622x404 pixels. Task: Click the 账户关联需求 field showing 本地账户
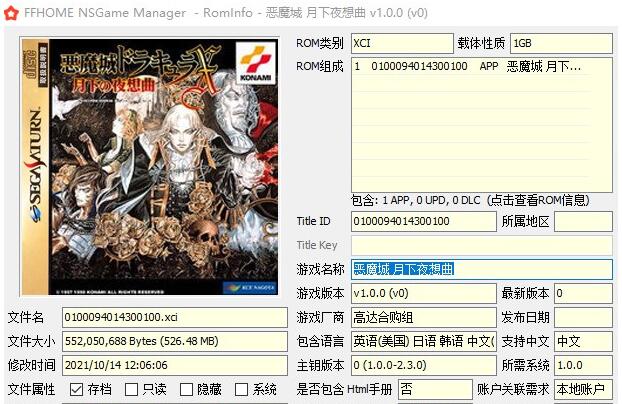click(583, 389)
